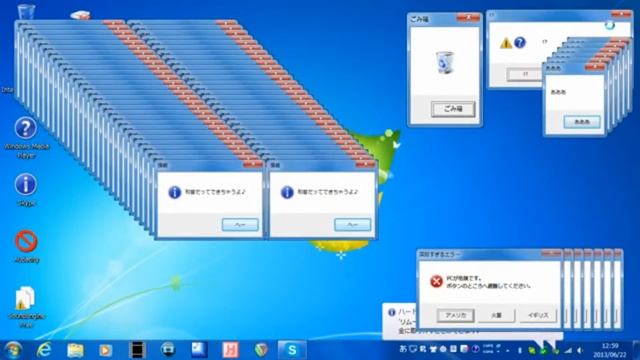Screen dimensions: 640x360
Task: Select the Recycle Bin desktop icon at top-left
Action: 26,11
